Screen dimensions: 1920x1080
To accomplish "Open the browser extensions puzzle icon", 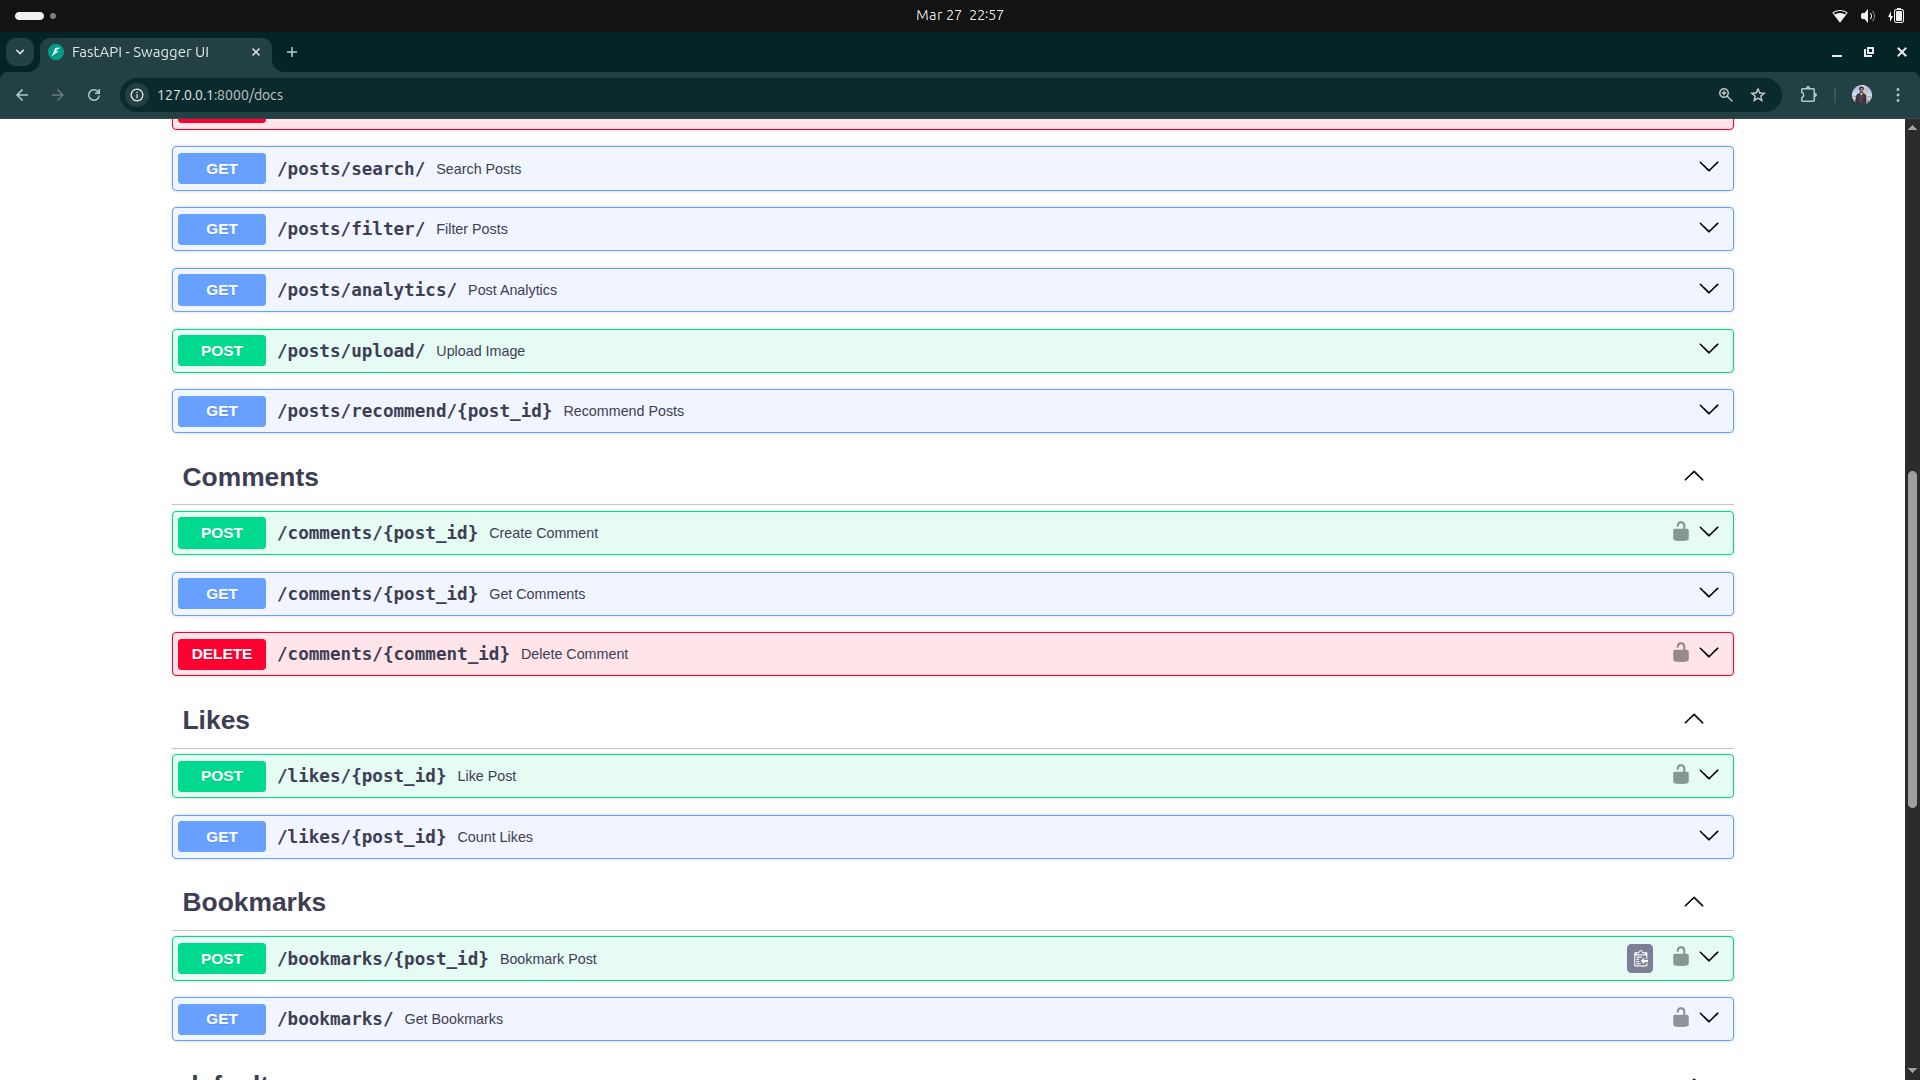I will [1808, 95].
